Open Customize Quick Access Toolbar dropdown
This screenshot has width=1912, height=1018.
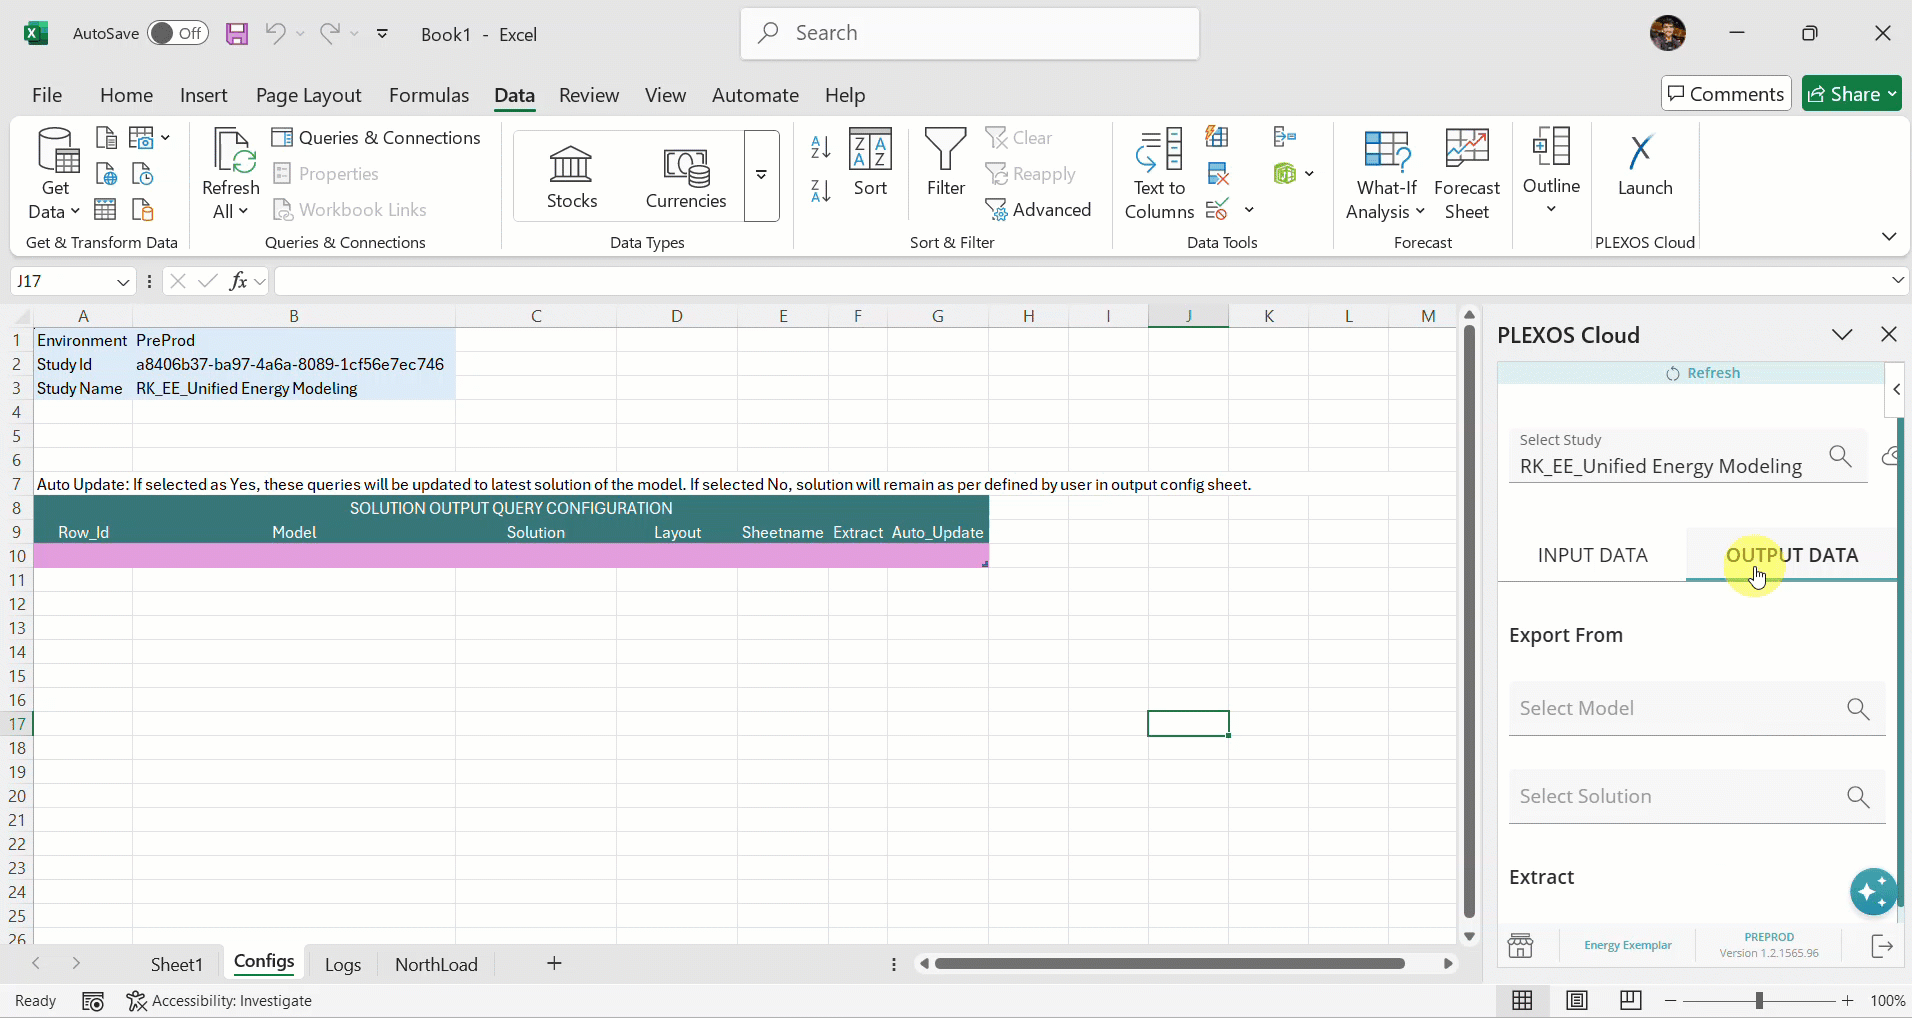(x=382, y=33)
